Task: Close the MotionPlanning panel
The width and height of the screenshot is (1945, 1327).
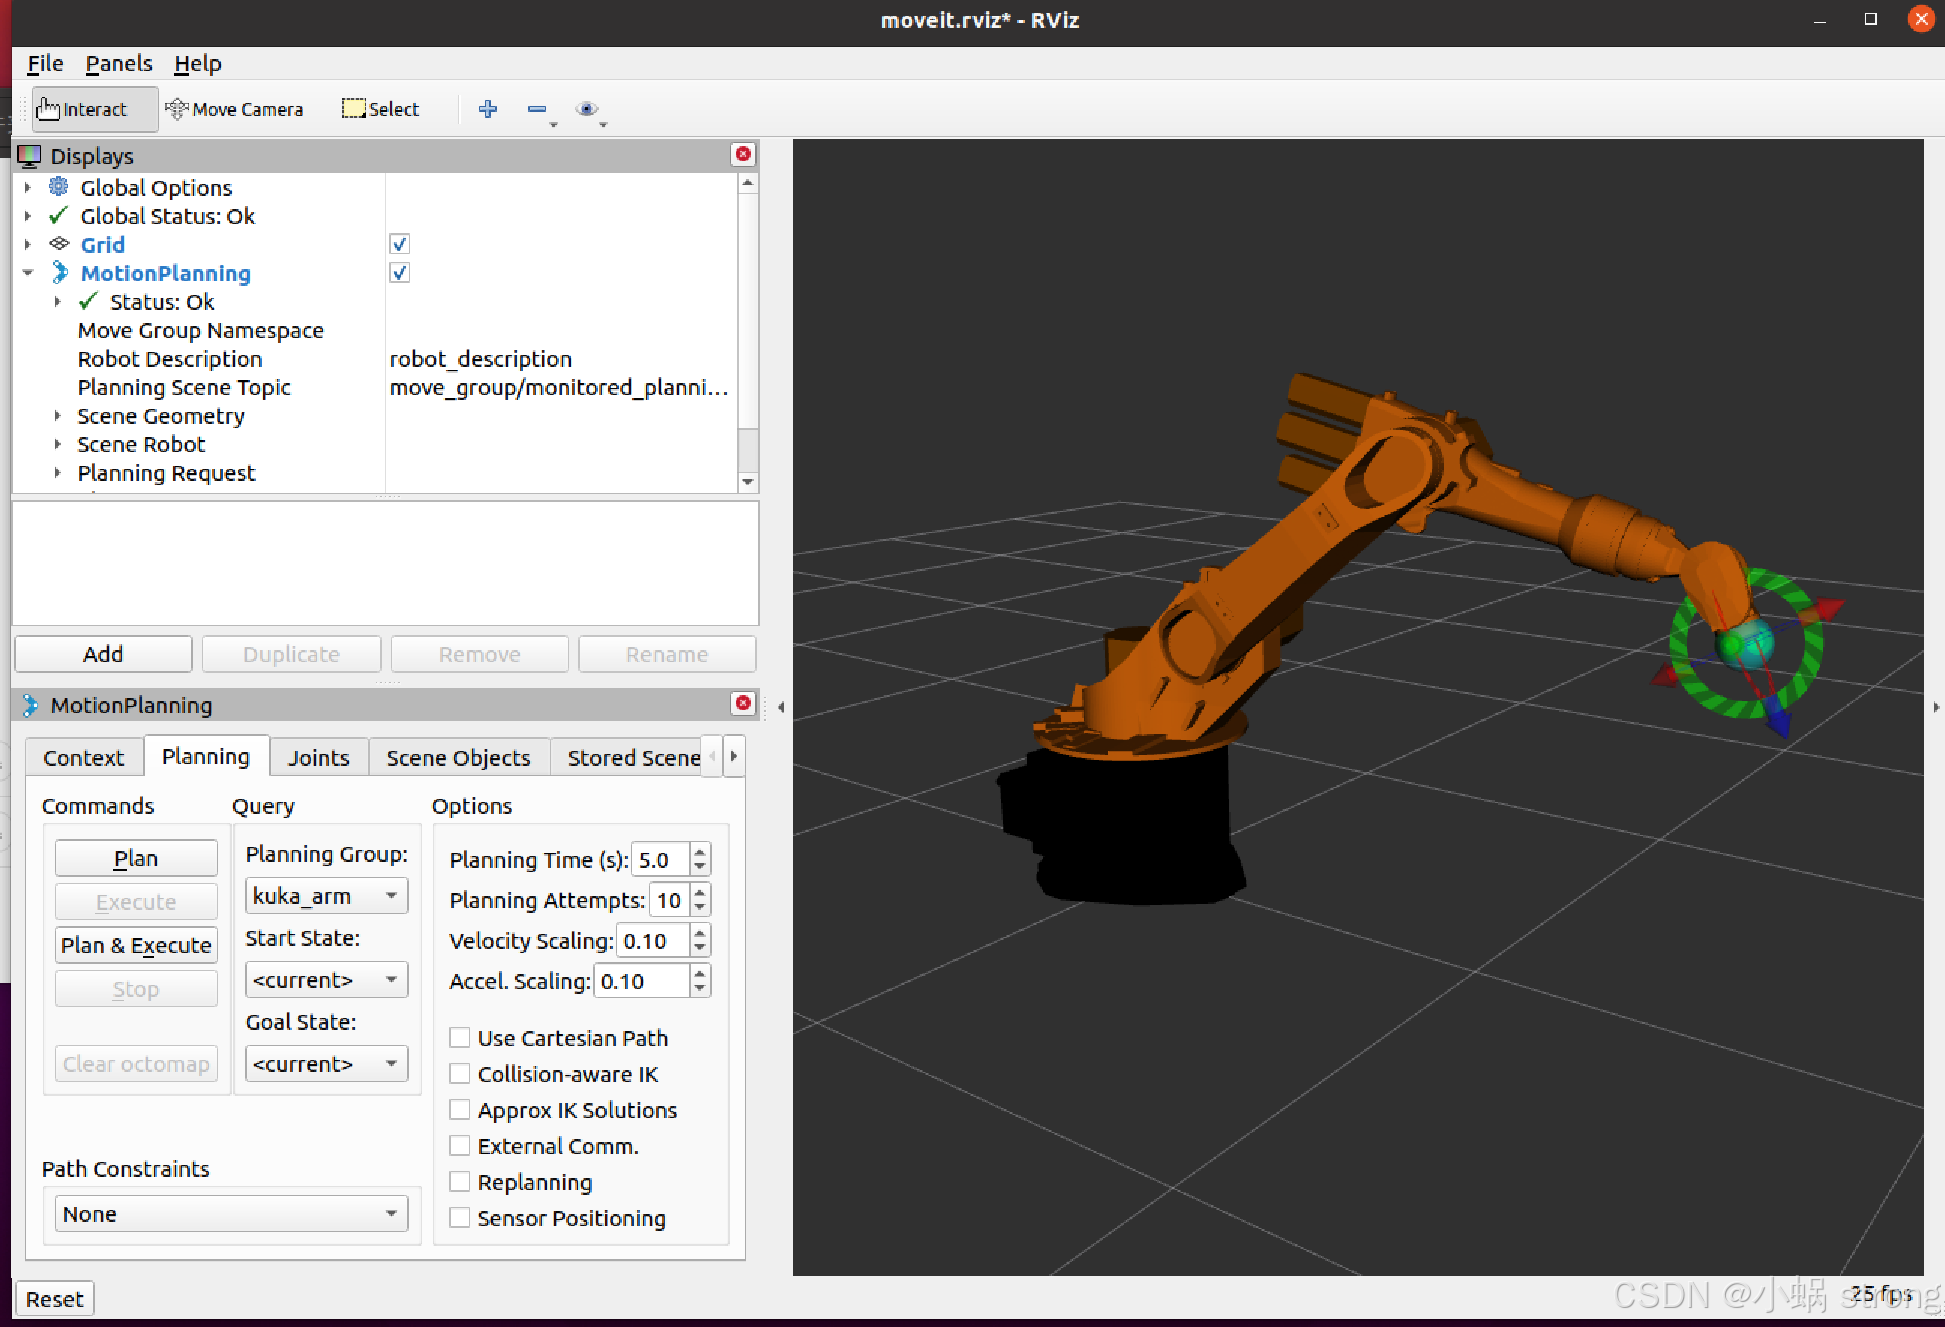Action: point(743,703)
